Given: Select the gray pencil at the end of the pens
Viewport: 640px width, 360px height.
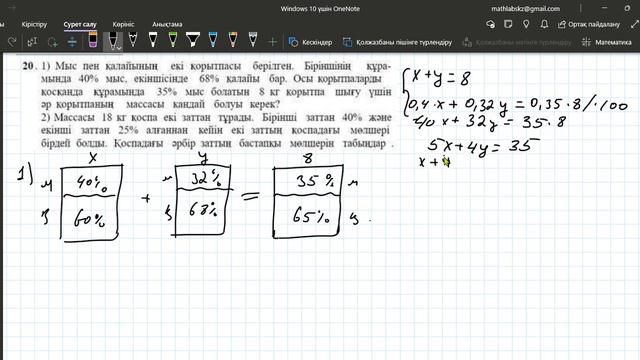Looking at the screenshot, I should click(253, 40).
